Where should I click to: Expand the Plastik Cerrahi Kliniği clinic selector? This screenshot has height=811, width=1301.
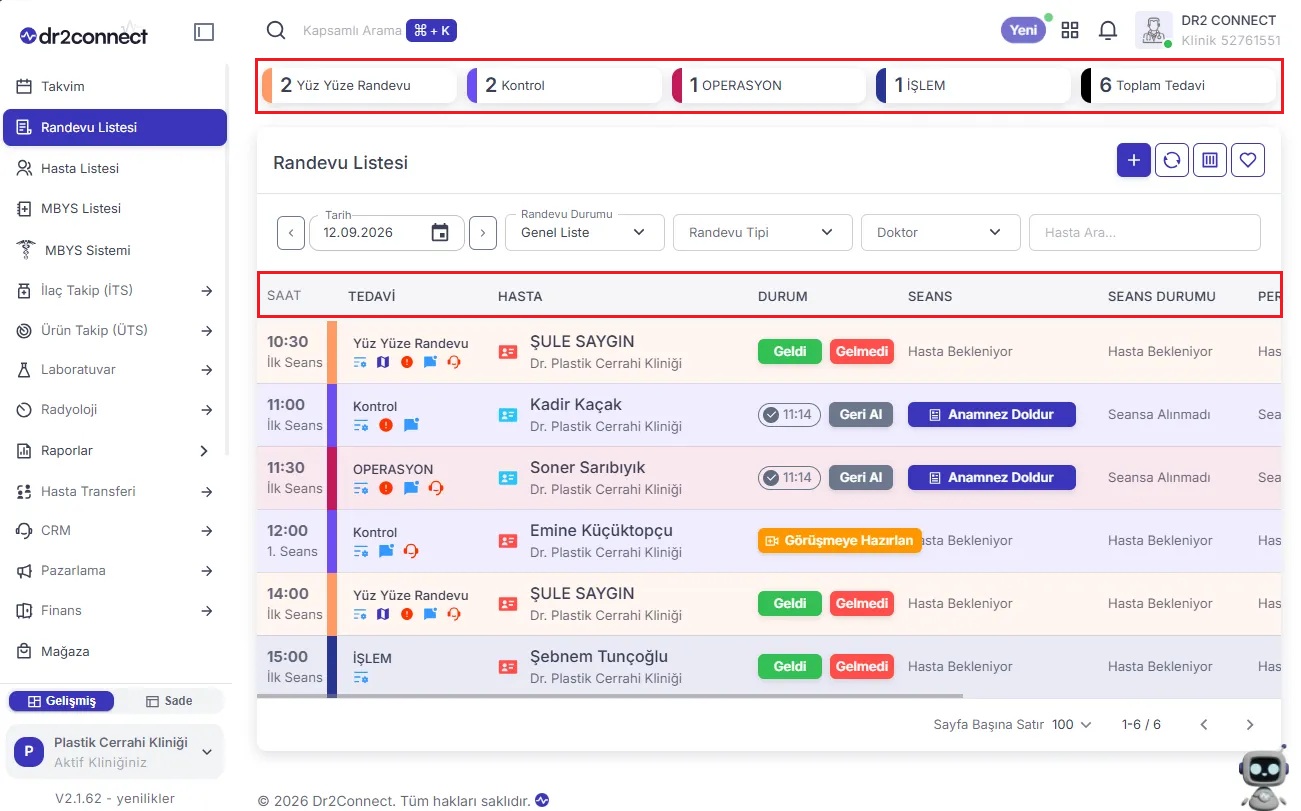[115, 752]
